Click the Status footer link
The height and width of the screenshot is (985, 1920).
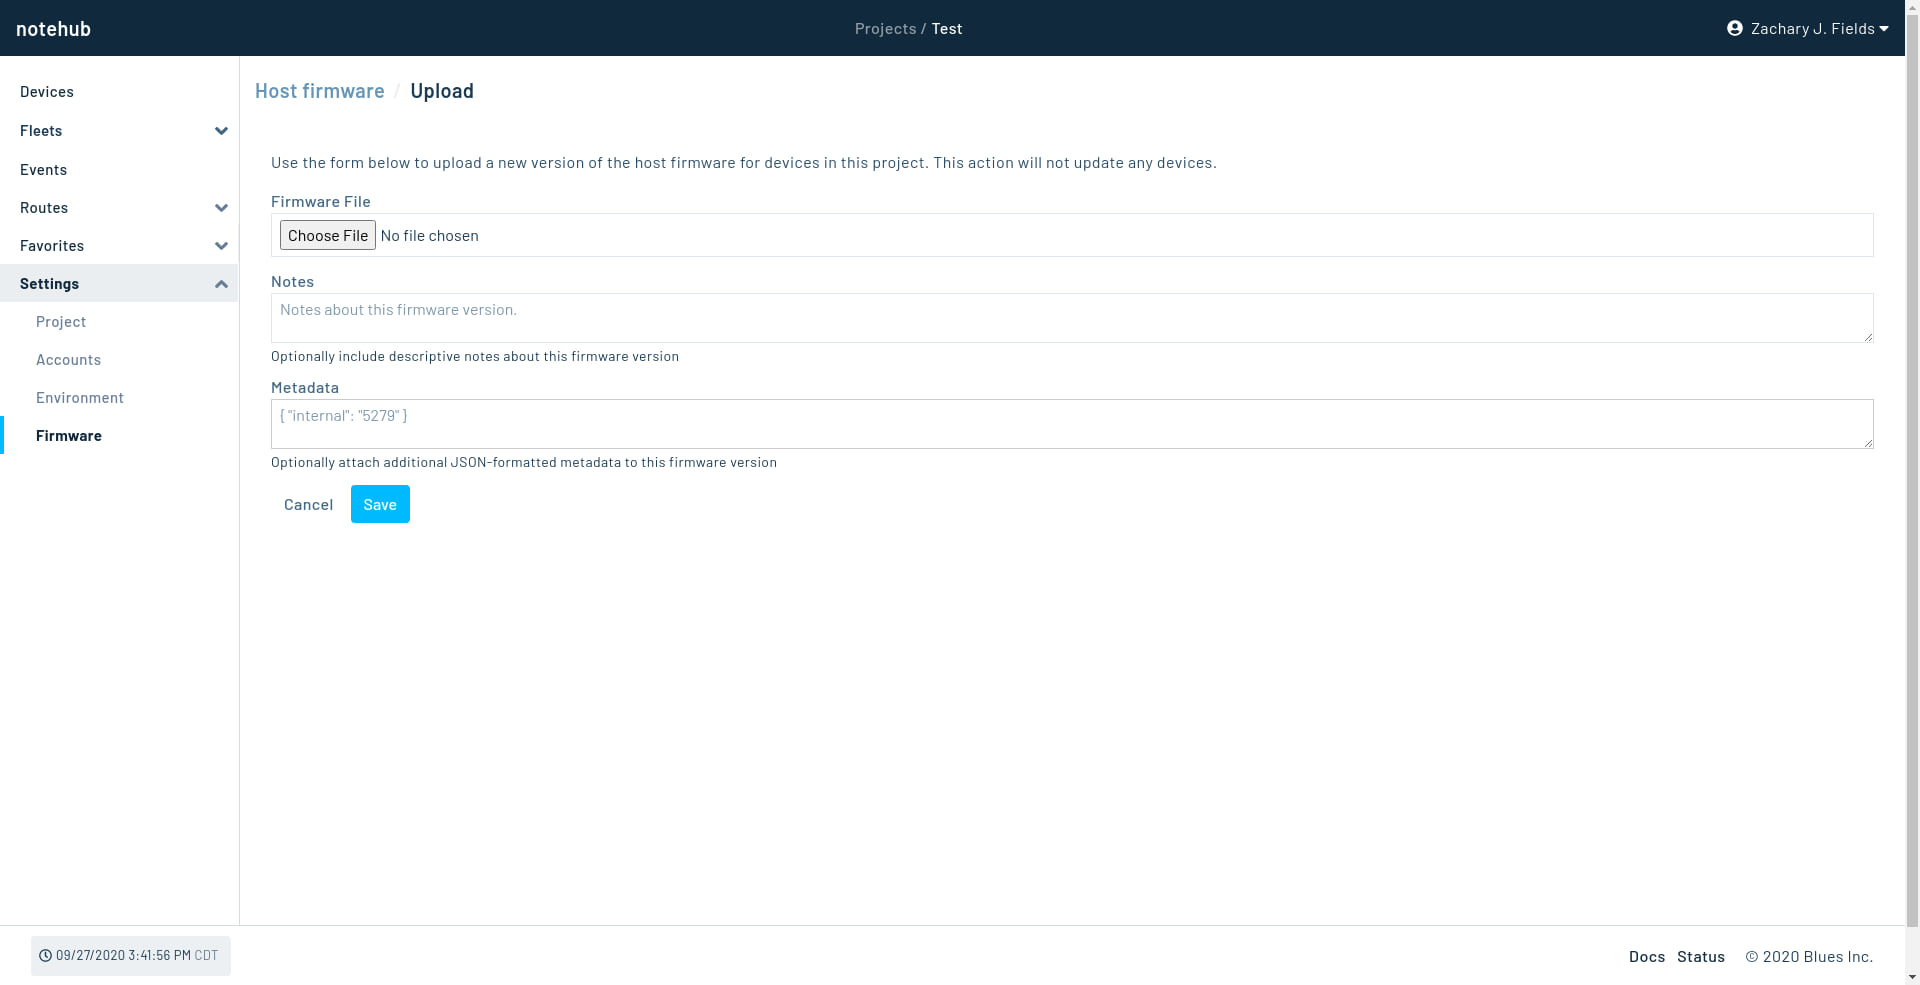tap(1700, 956)
